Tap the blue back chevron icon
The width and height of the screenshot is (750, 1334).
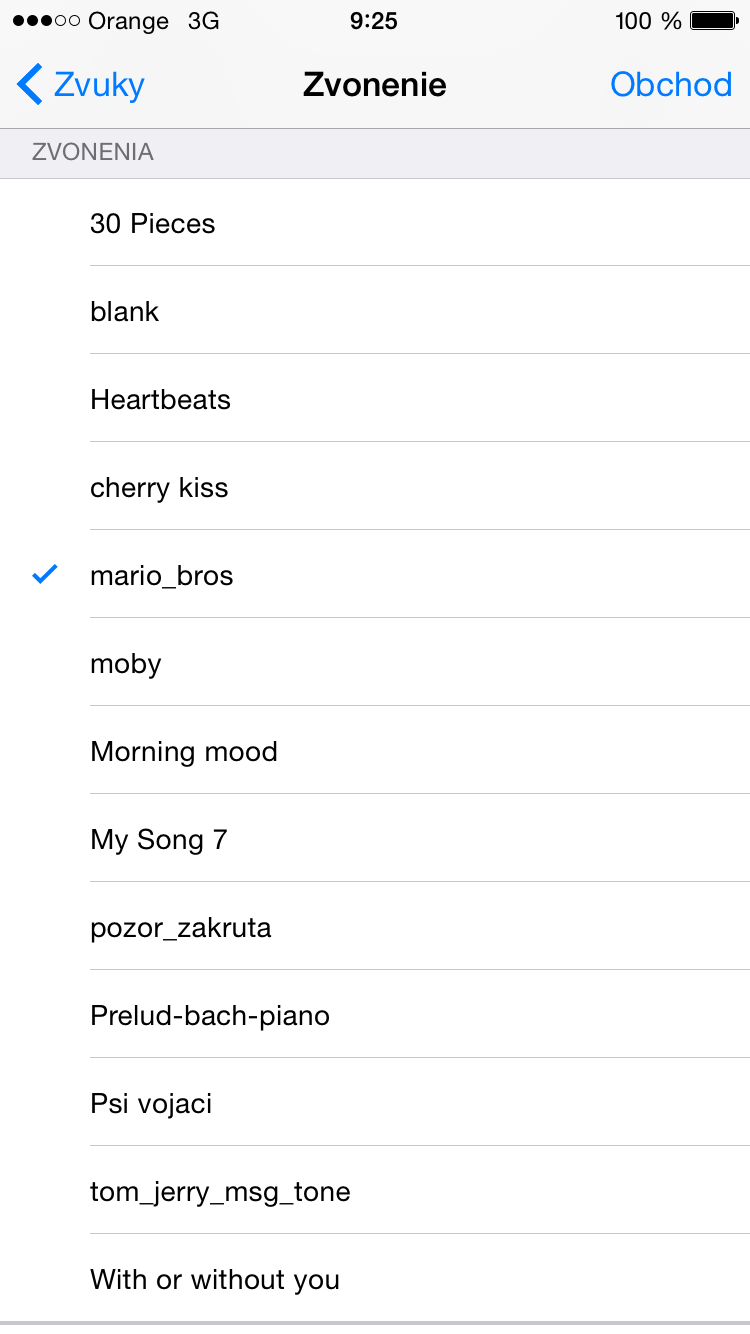(x=30, y=85)
